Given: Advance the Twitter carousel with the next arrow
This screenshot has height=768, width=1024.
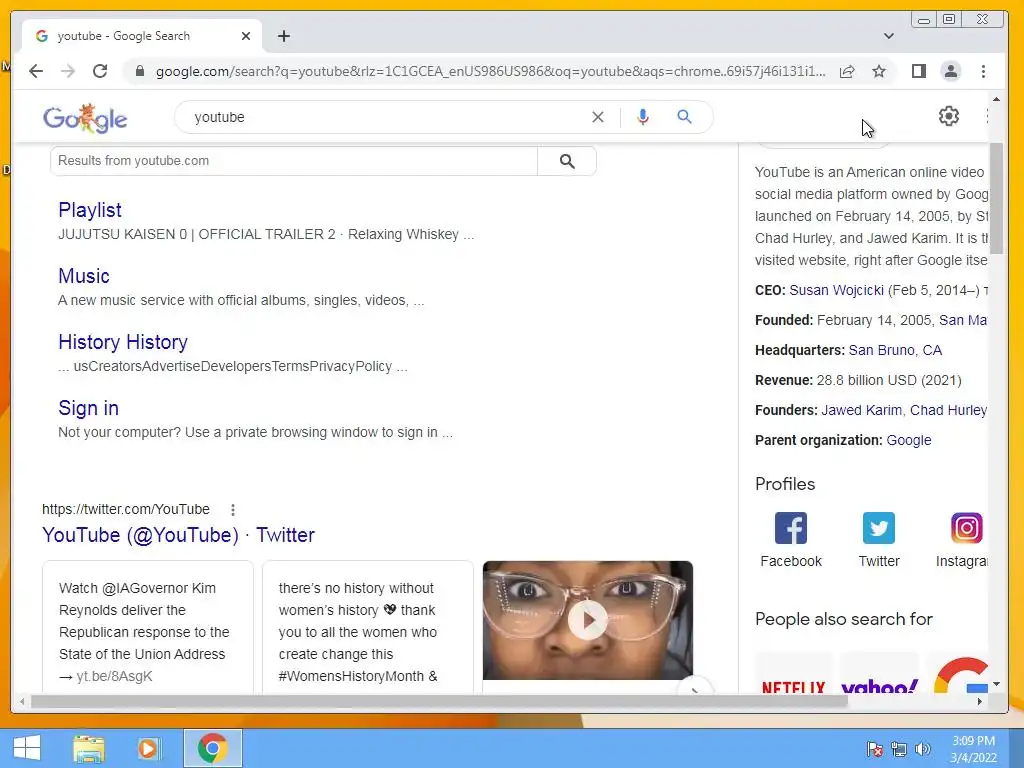Looking at the screenshot, I should tap(695, 687).
